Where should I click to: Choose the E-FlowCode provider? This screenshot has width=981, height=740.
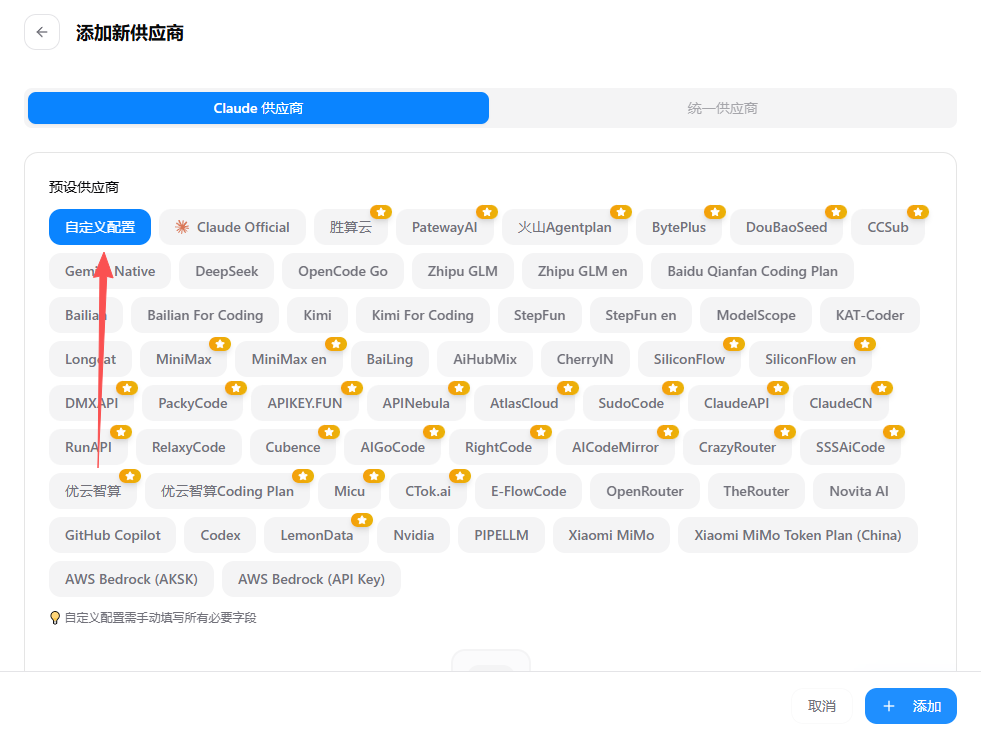(529, 491)
